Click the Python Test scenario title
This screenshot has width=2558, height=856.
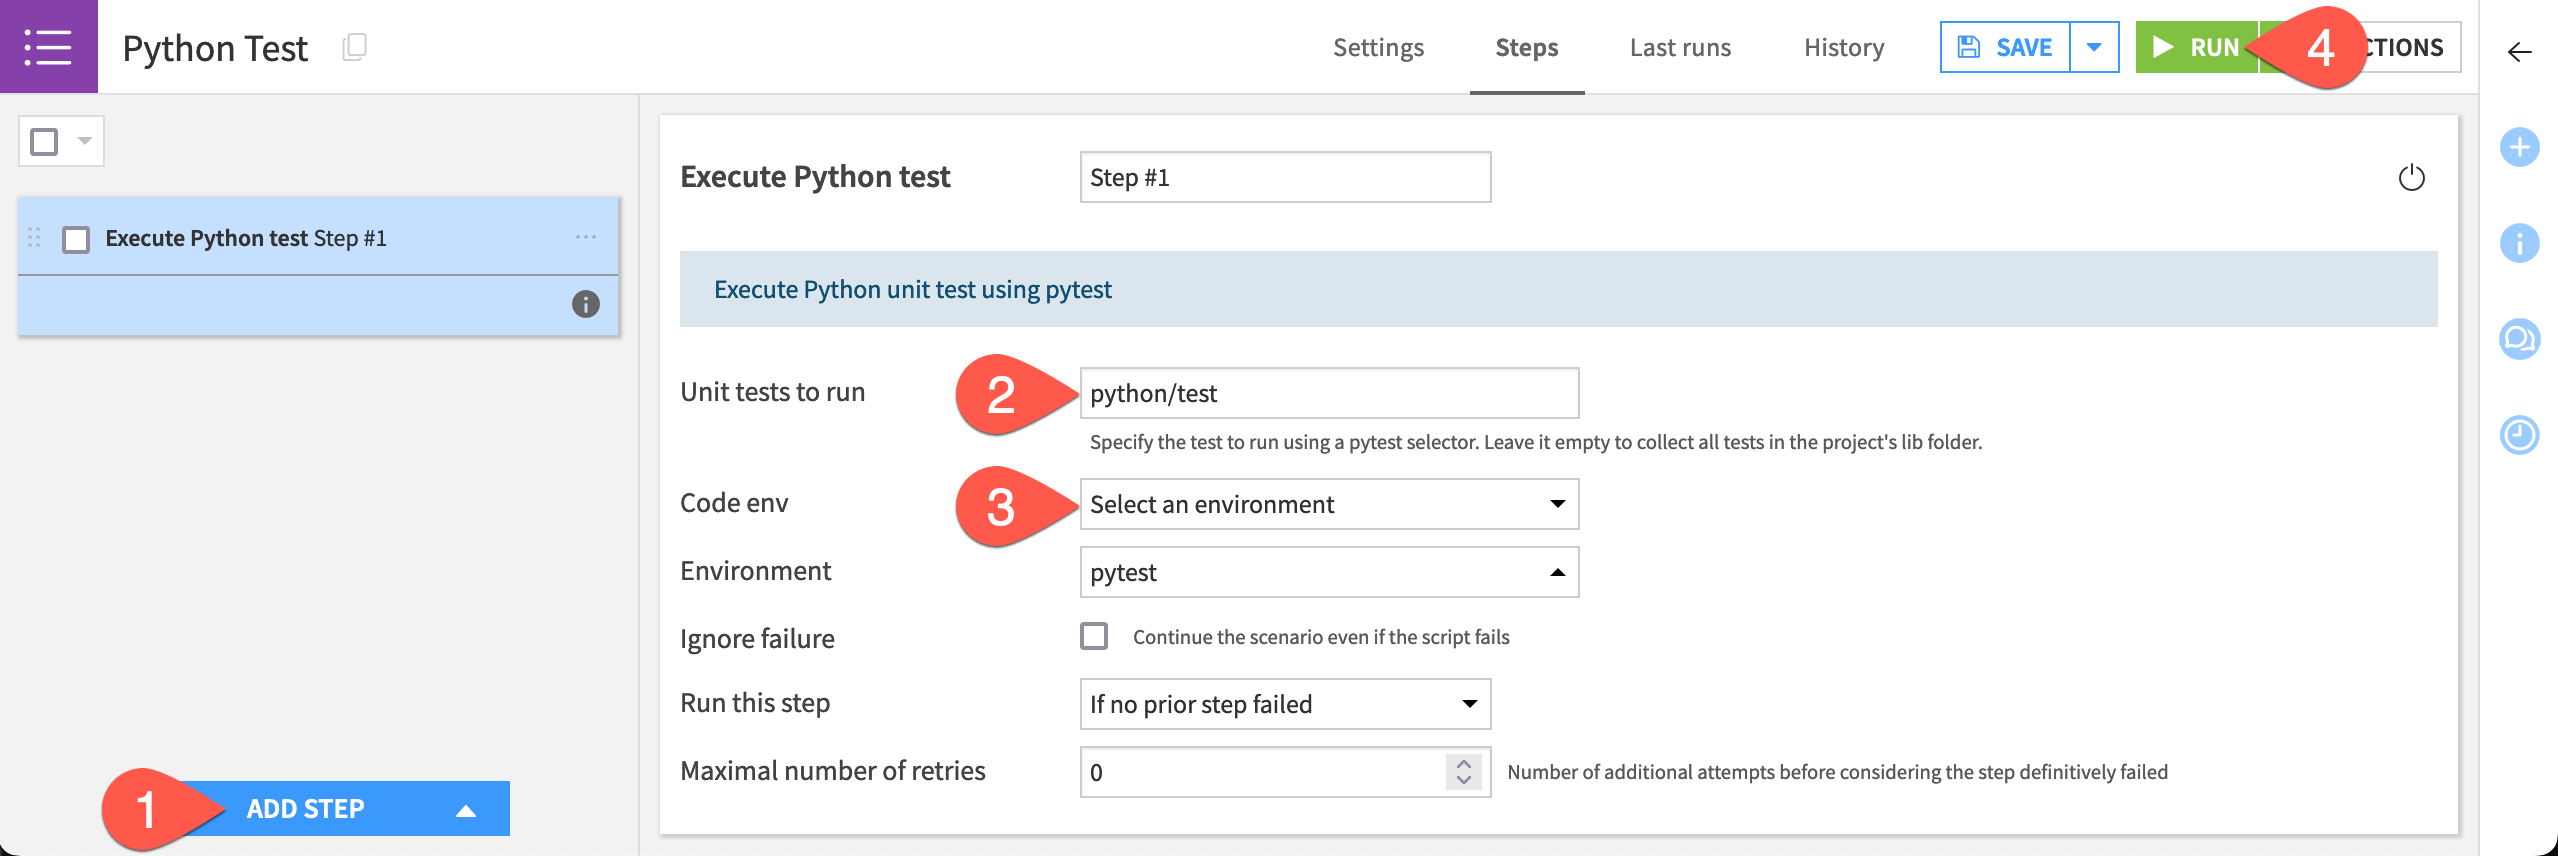[215, 48]
